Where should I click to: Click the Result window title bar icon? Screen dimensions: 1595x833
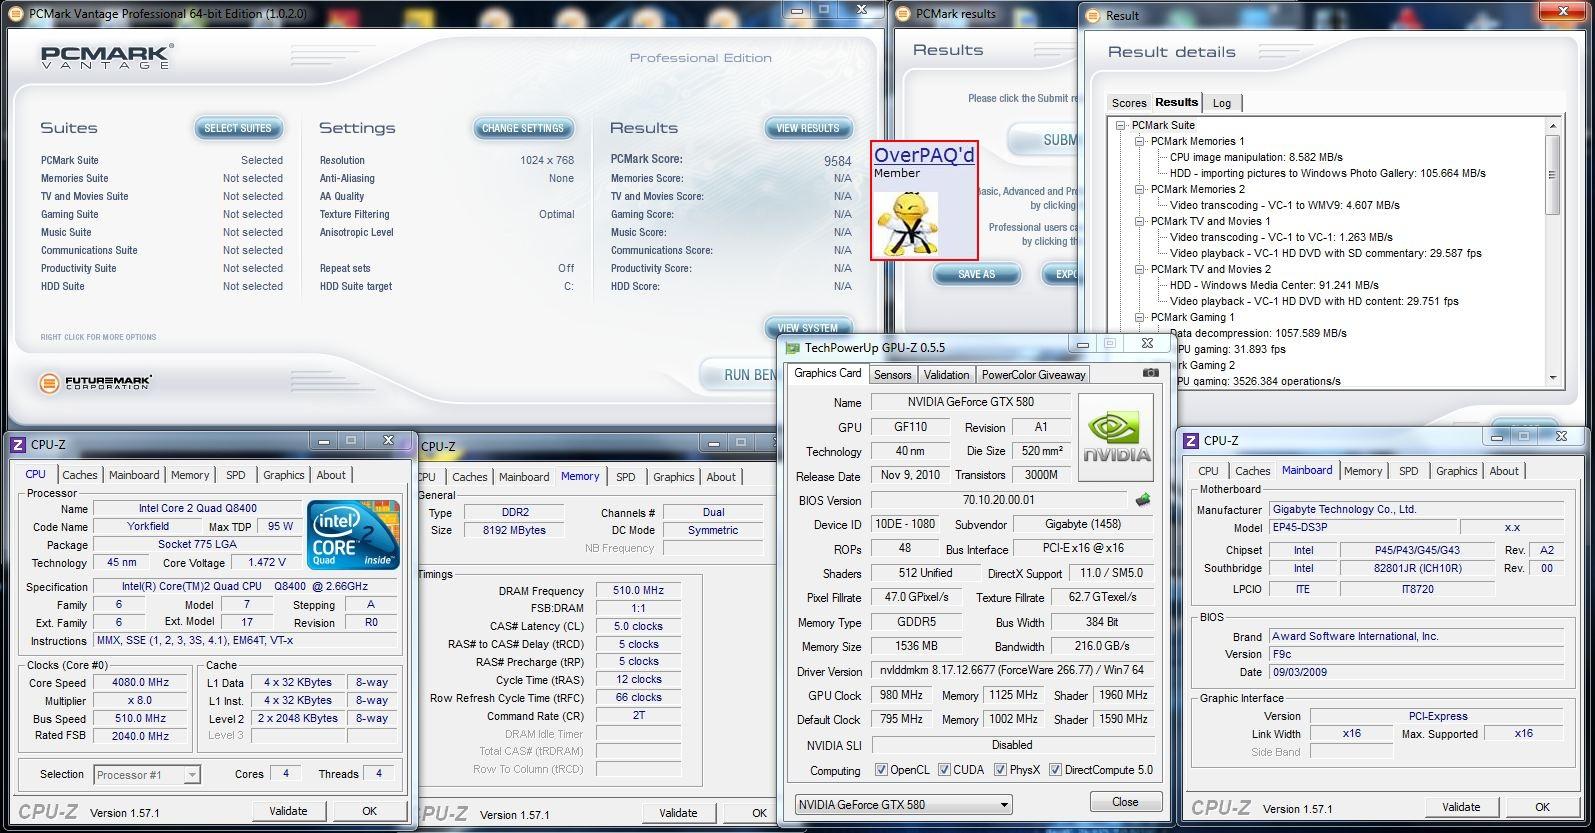coord(1093,15)
